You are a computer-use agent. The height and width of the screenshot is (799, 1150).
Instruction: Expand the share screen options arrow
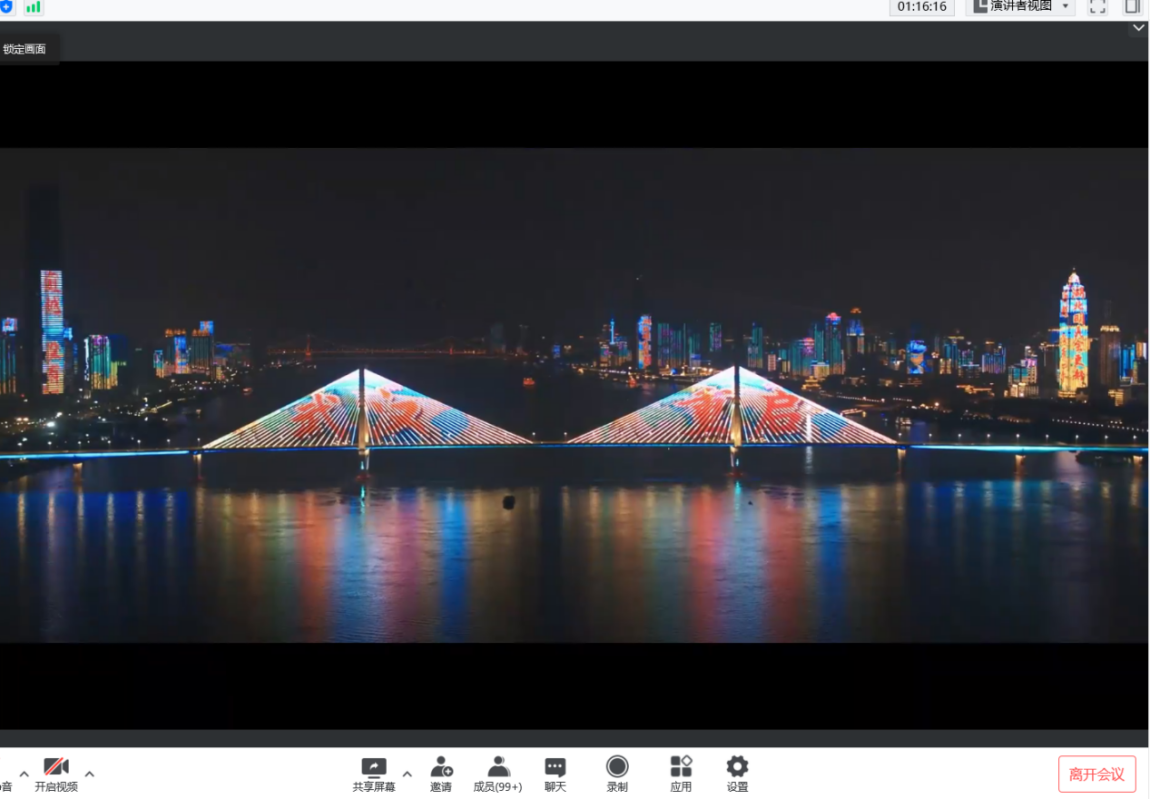point(407,774)
